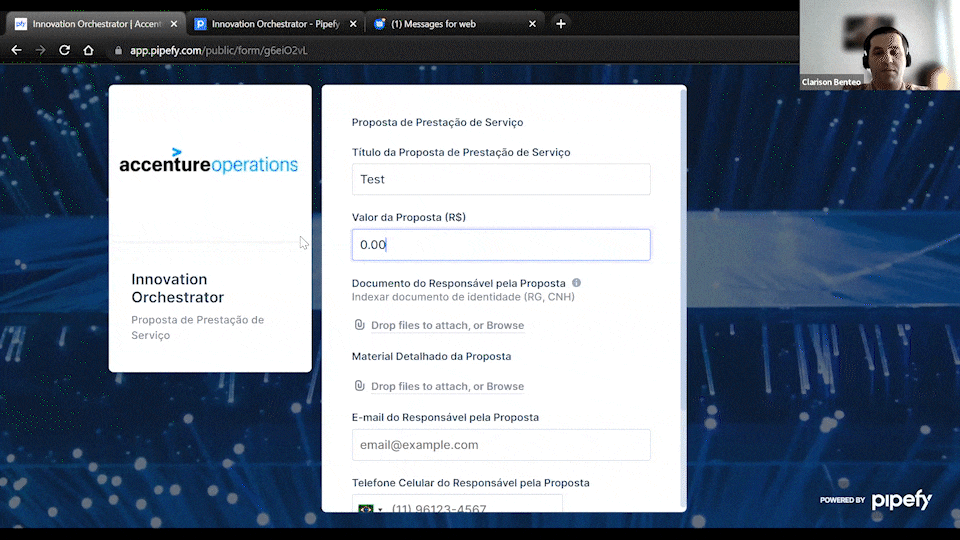Browse files for Documento do Responsável

(505, 326)
